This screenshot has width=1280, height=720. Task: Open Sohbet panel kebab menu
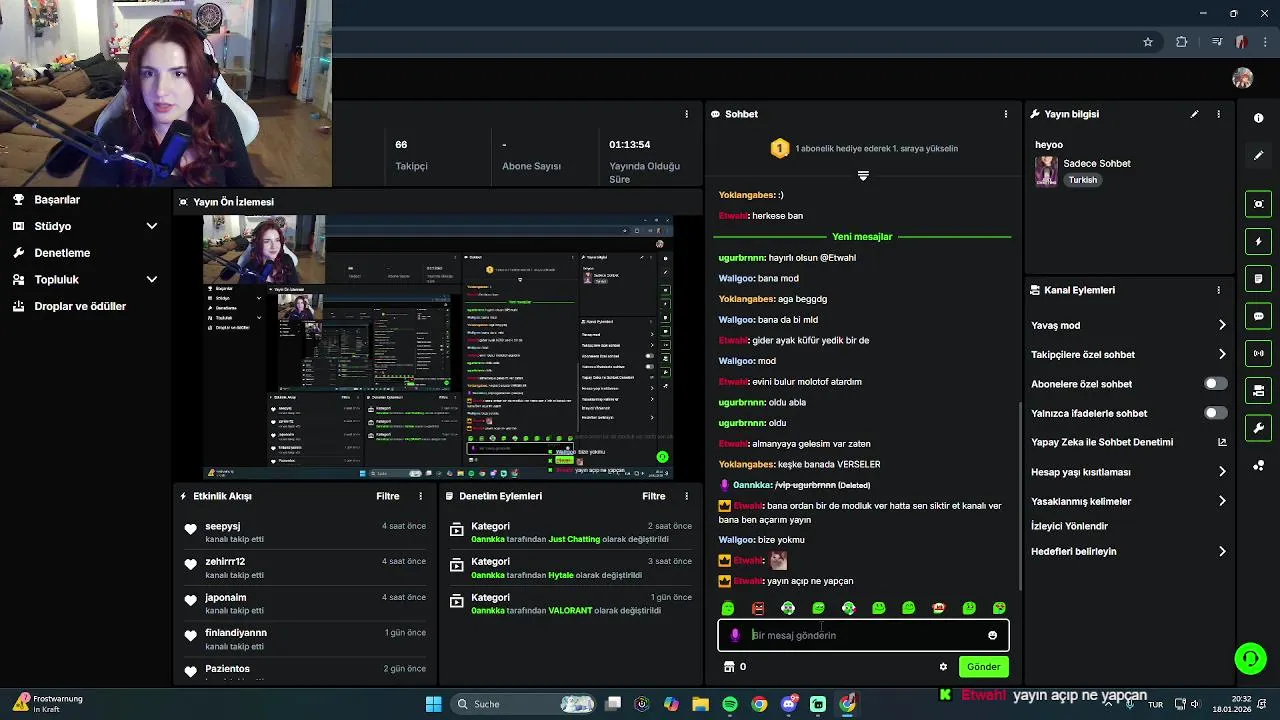point(1006,114)
